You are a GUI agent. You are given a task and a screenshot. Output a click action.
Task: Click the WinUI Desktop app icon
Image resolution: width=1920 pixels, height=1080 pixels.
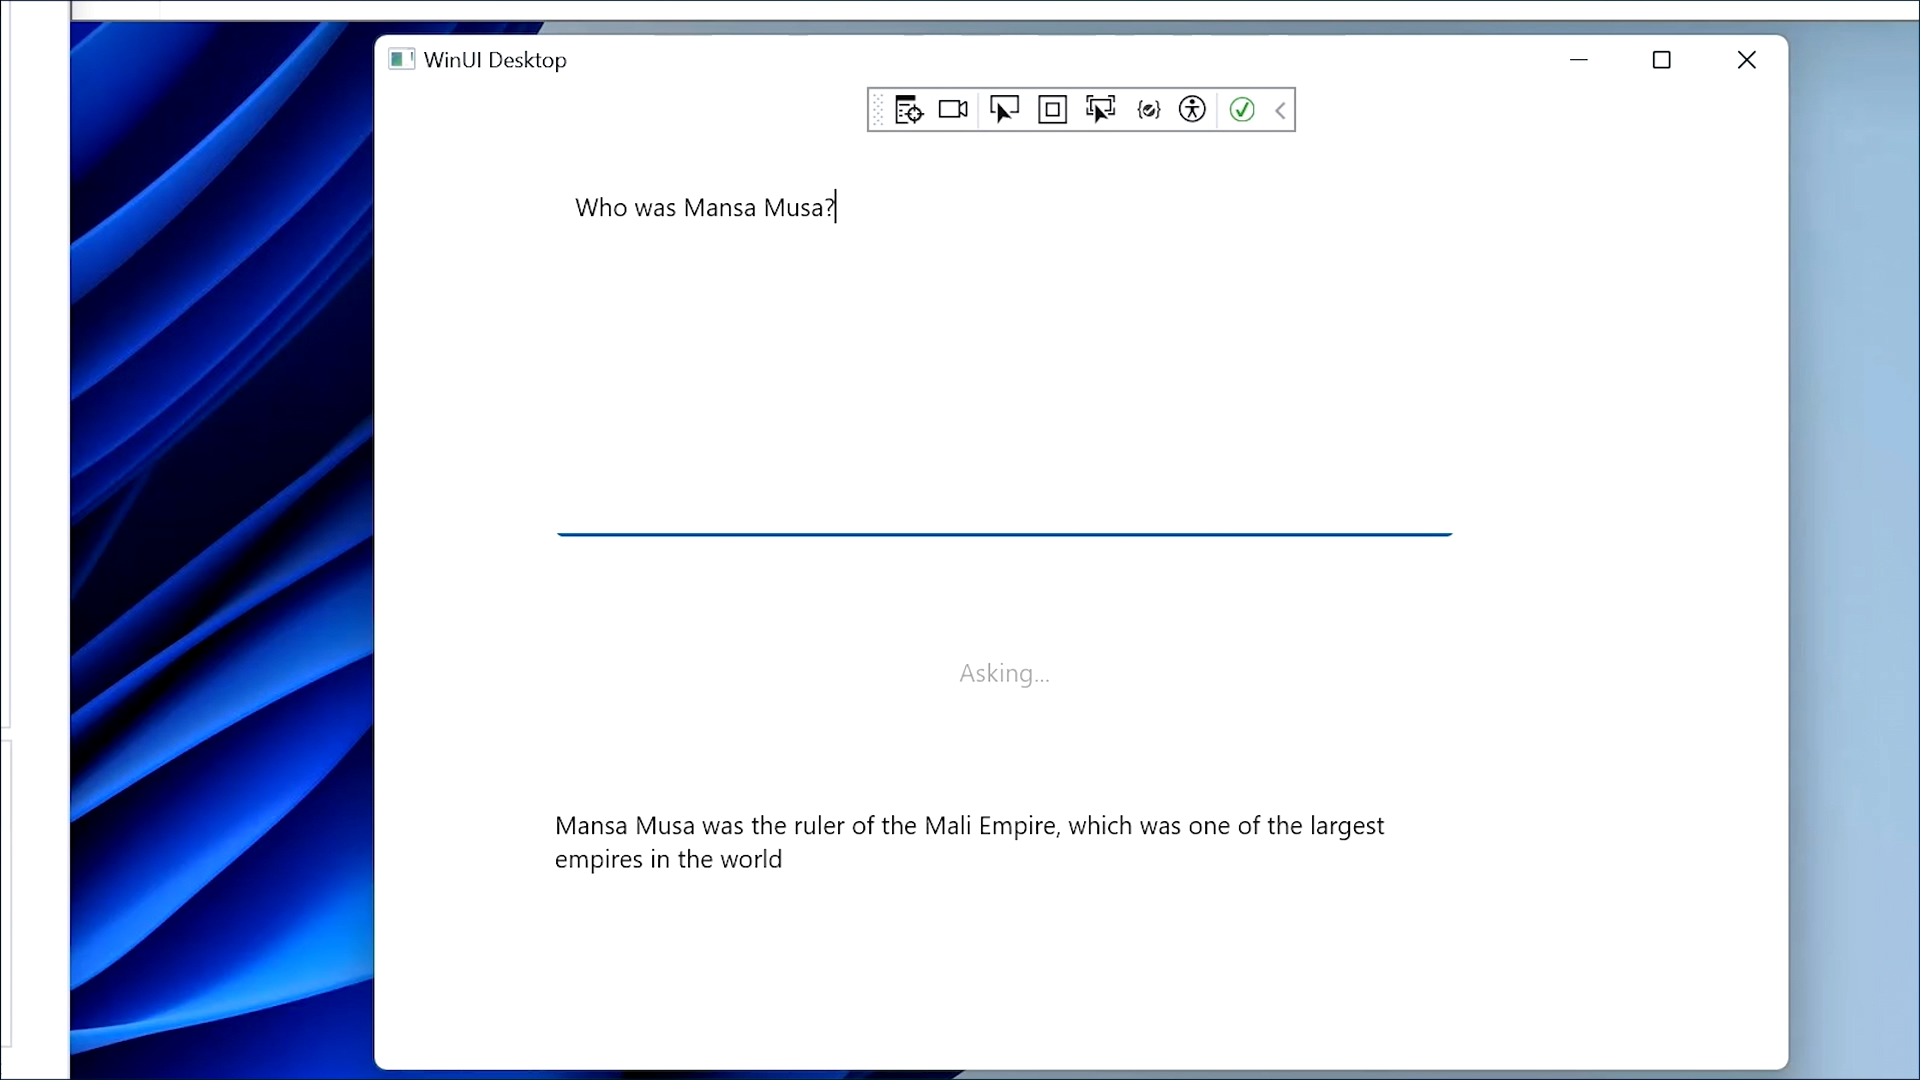[401, 60]
